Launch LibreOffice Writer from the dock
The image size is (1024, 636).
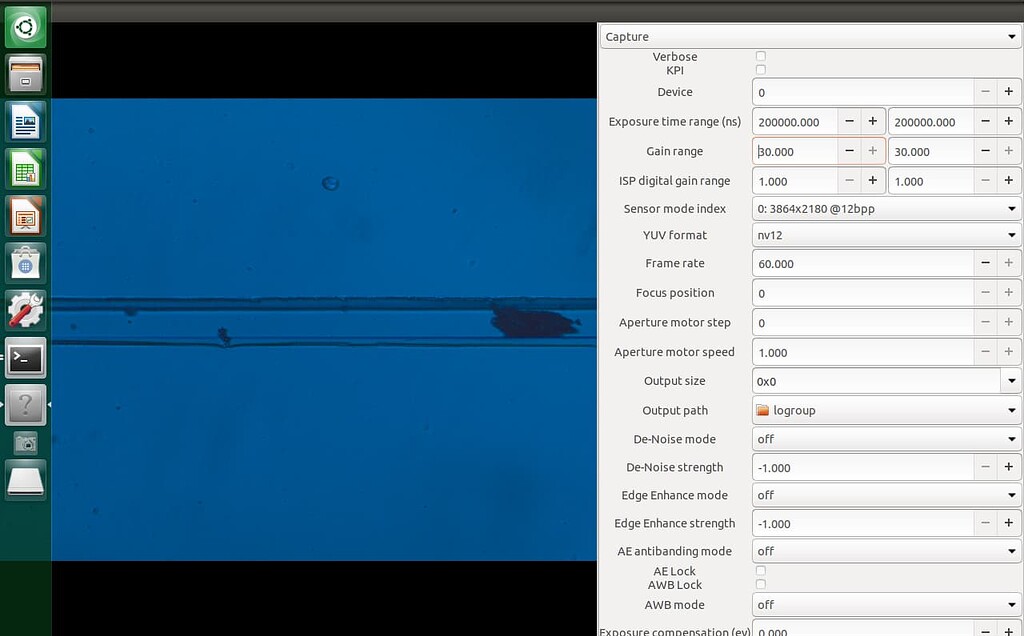pos(24,121)
